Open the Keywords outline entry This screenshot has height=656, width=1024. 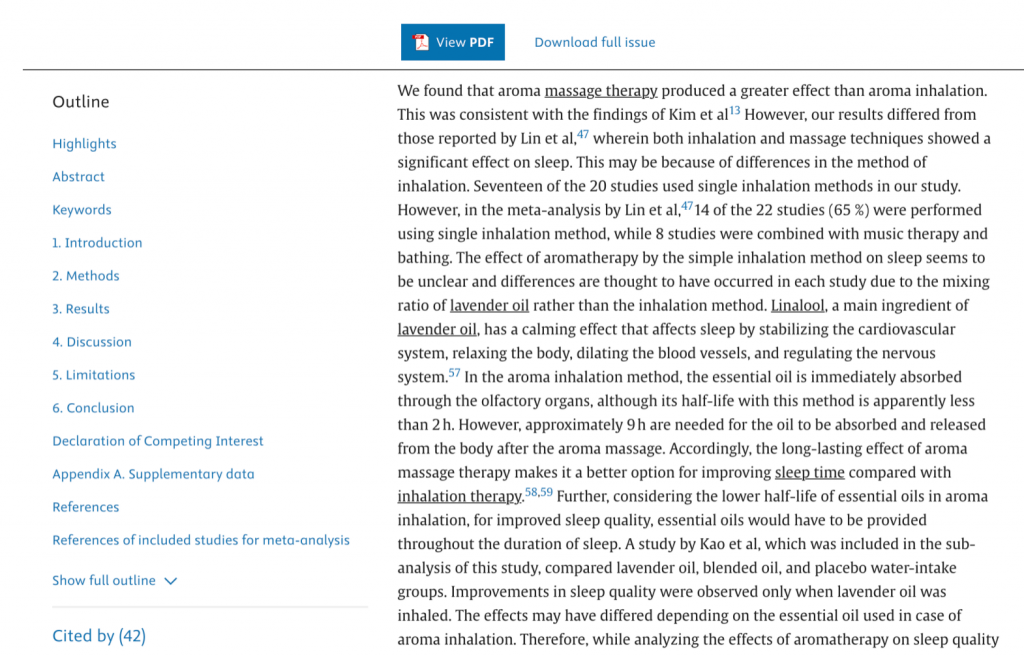(82, 210)
